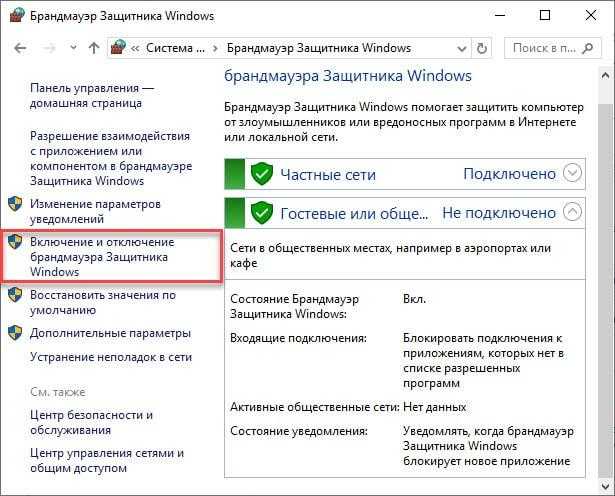Click the 'Гостевые или обще...' header text
The height and width of the screenshot is (496, 615).
[354, 213]
